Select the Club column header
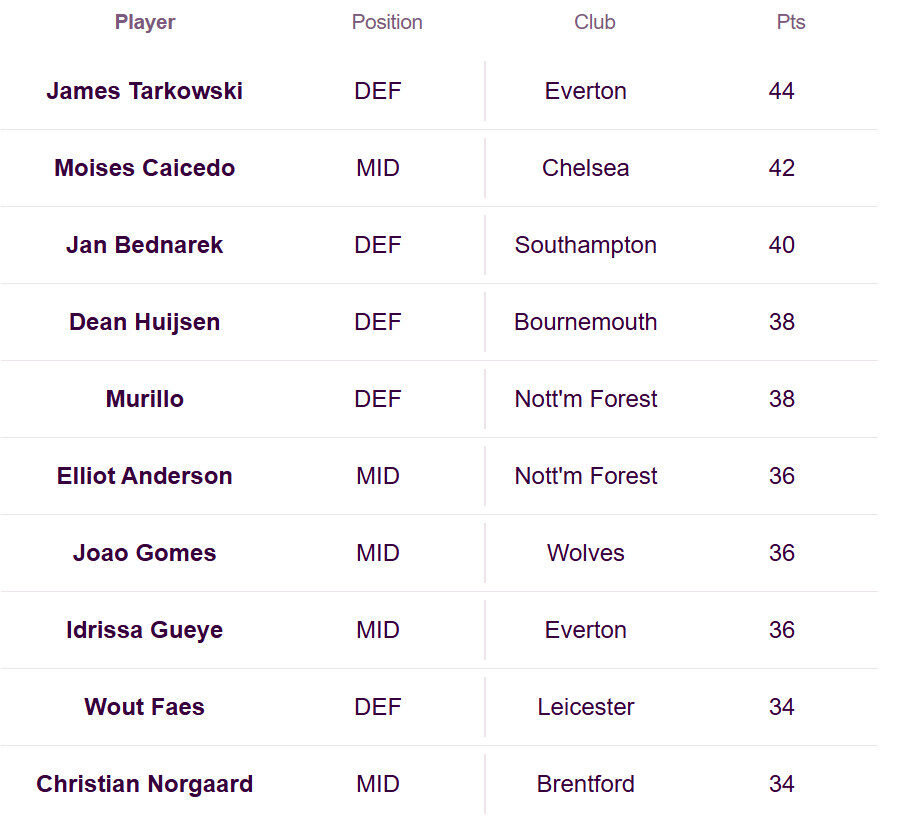 594,22
